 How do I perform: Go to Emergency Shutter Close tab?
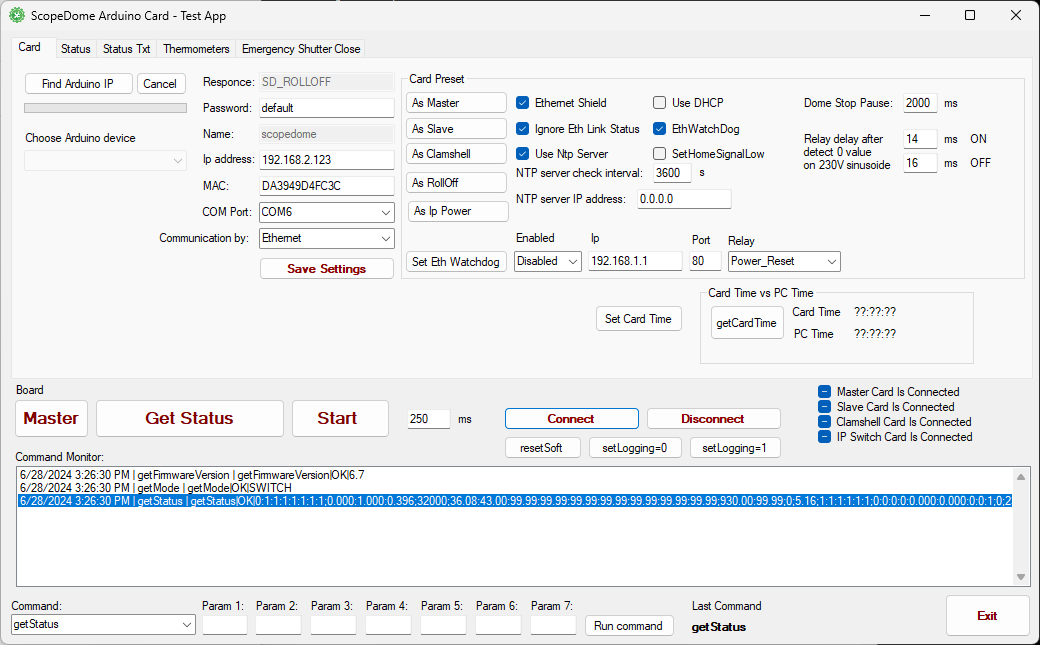301,49
